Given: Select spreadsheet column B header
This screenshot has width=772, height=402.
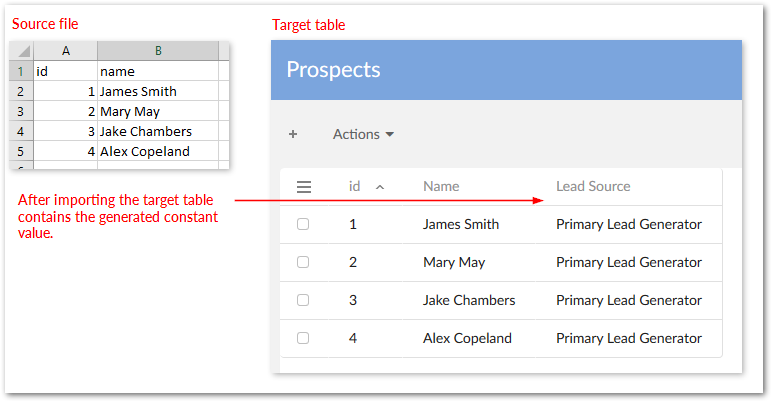Looking at the screenshot, I should pyautogui.click(x=158, y=51).
